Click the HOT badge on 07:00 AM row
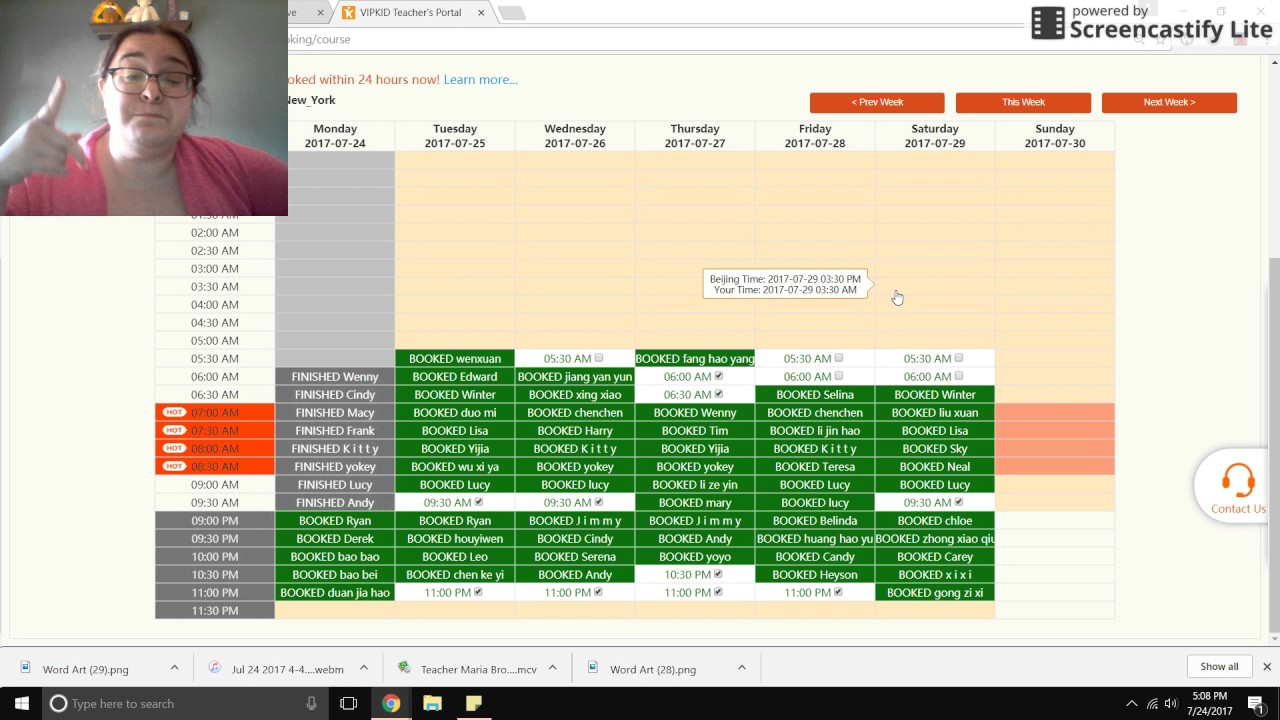 coord(174,412)
